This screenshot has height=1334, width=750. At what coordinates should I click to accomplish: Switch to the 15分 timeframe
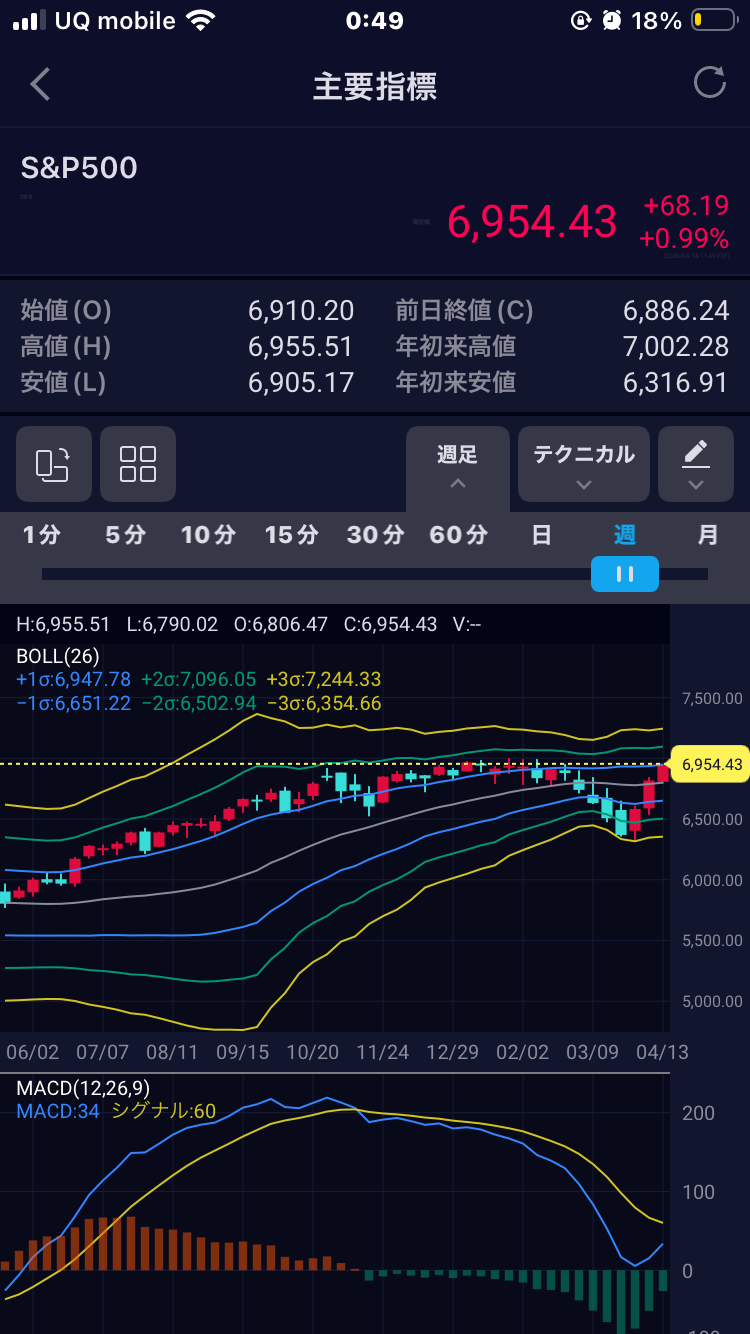point(291,535)
